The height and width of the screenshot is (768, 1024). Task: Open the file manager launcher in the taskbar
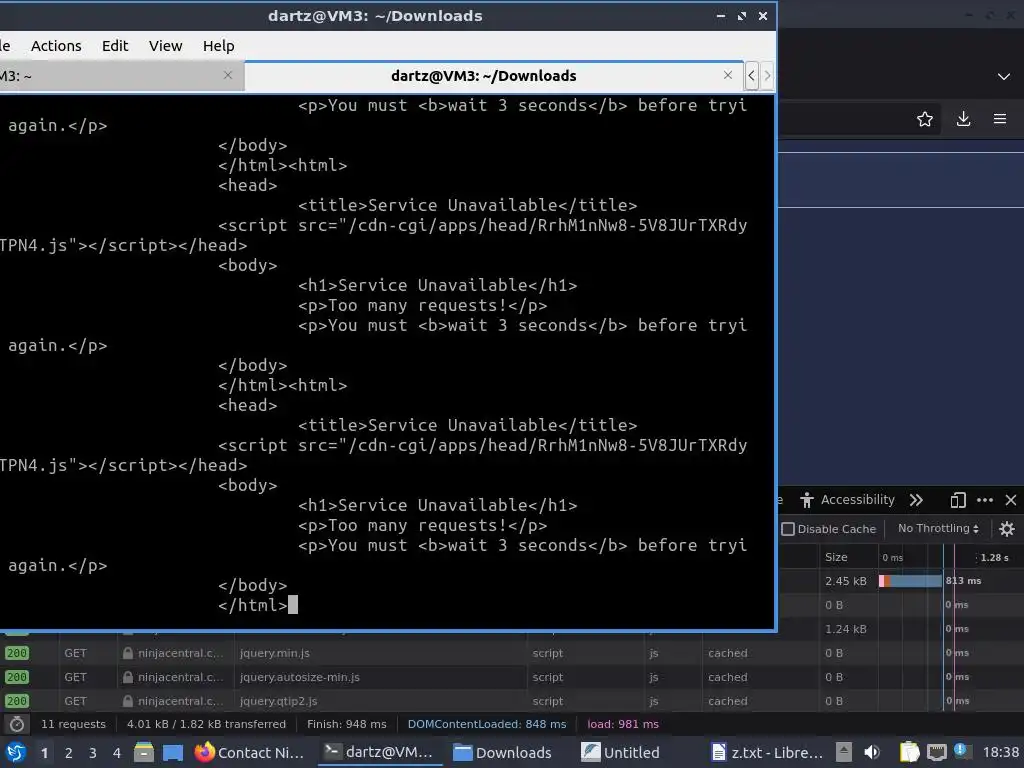pyautogui.click(x=144, y=752)
